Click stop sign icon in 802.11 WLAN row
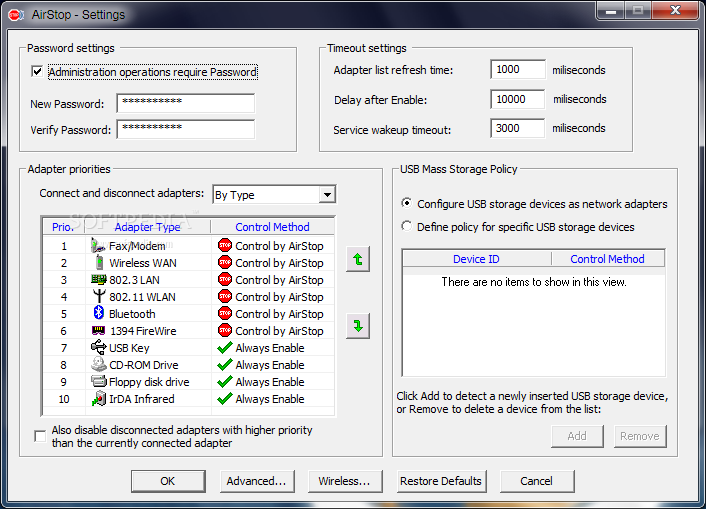 click(x=225, y=296)
